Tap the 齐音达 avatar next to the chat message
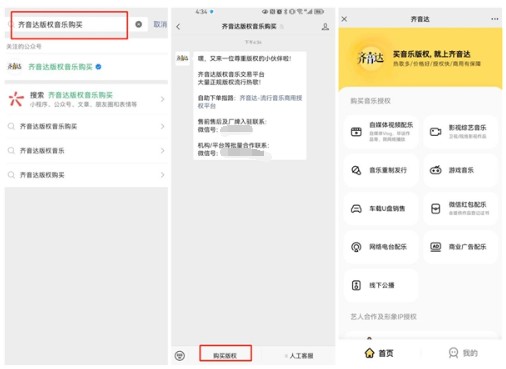 point(182,58)
